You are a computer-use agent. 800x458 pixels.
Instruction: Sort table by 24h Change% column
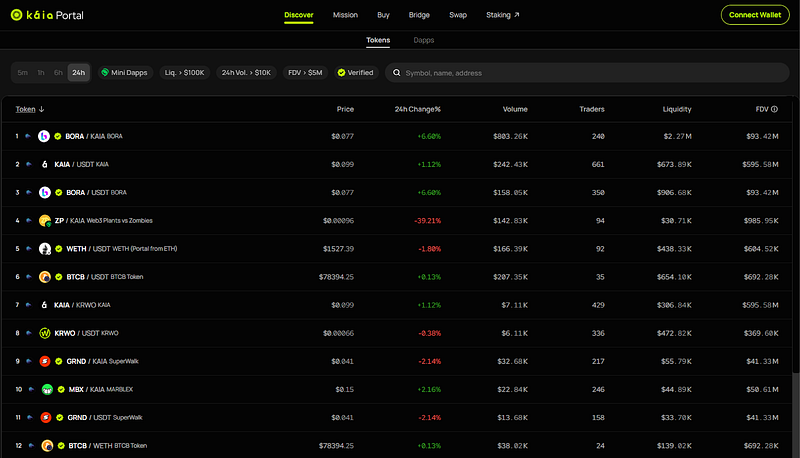click(x=417, y=109)
